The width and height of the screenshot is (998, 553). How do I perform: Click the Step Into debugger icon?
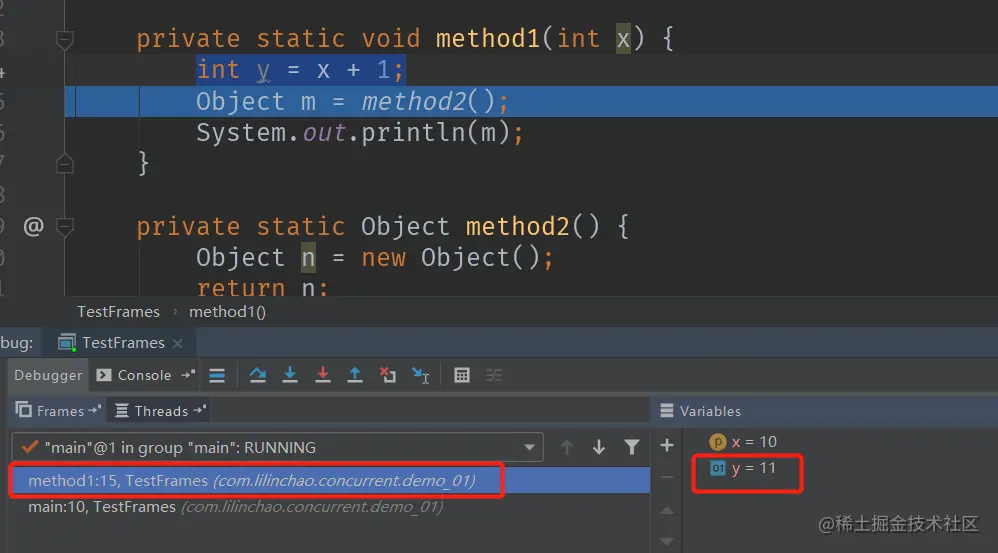(x=290, y=375)
